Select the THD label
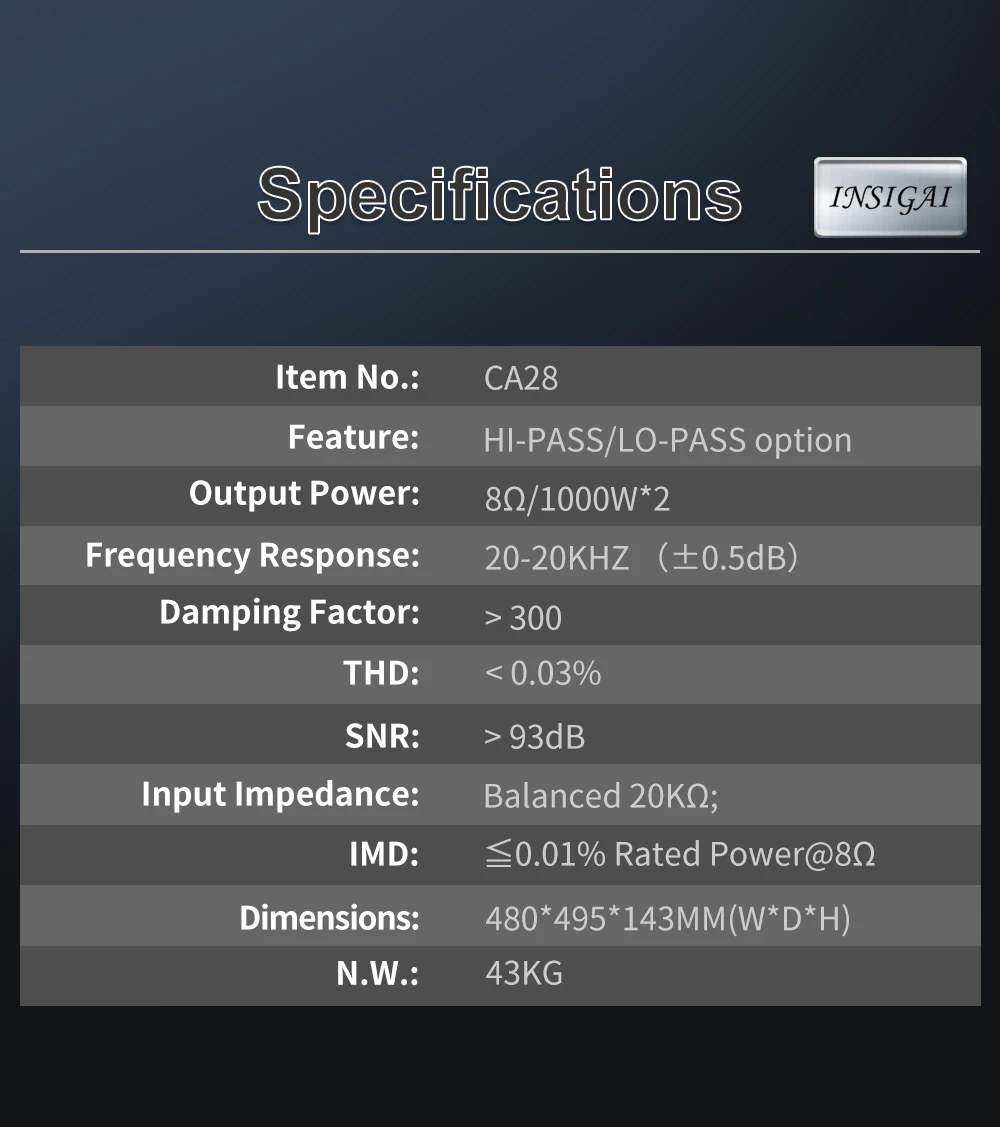The image size is (1000, 1127). 381,673
